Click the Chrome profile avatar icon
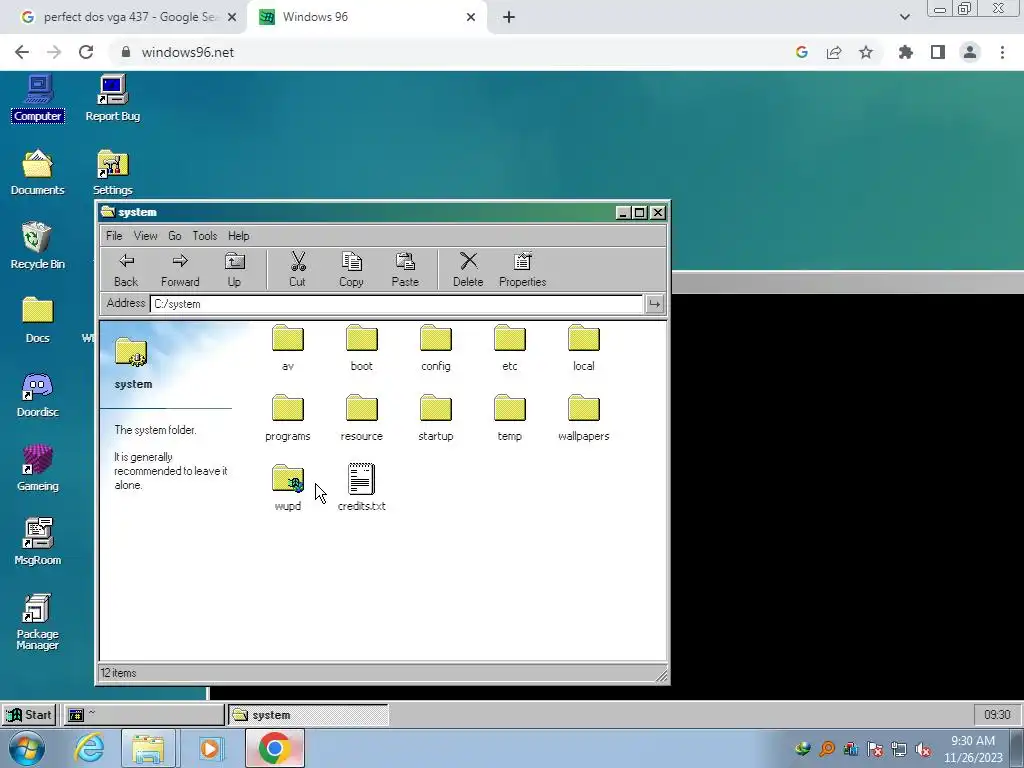This screenshot has width=1024, height=768. pos(970,52)
